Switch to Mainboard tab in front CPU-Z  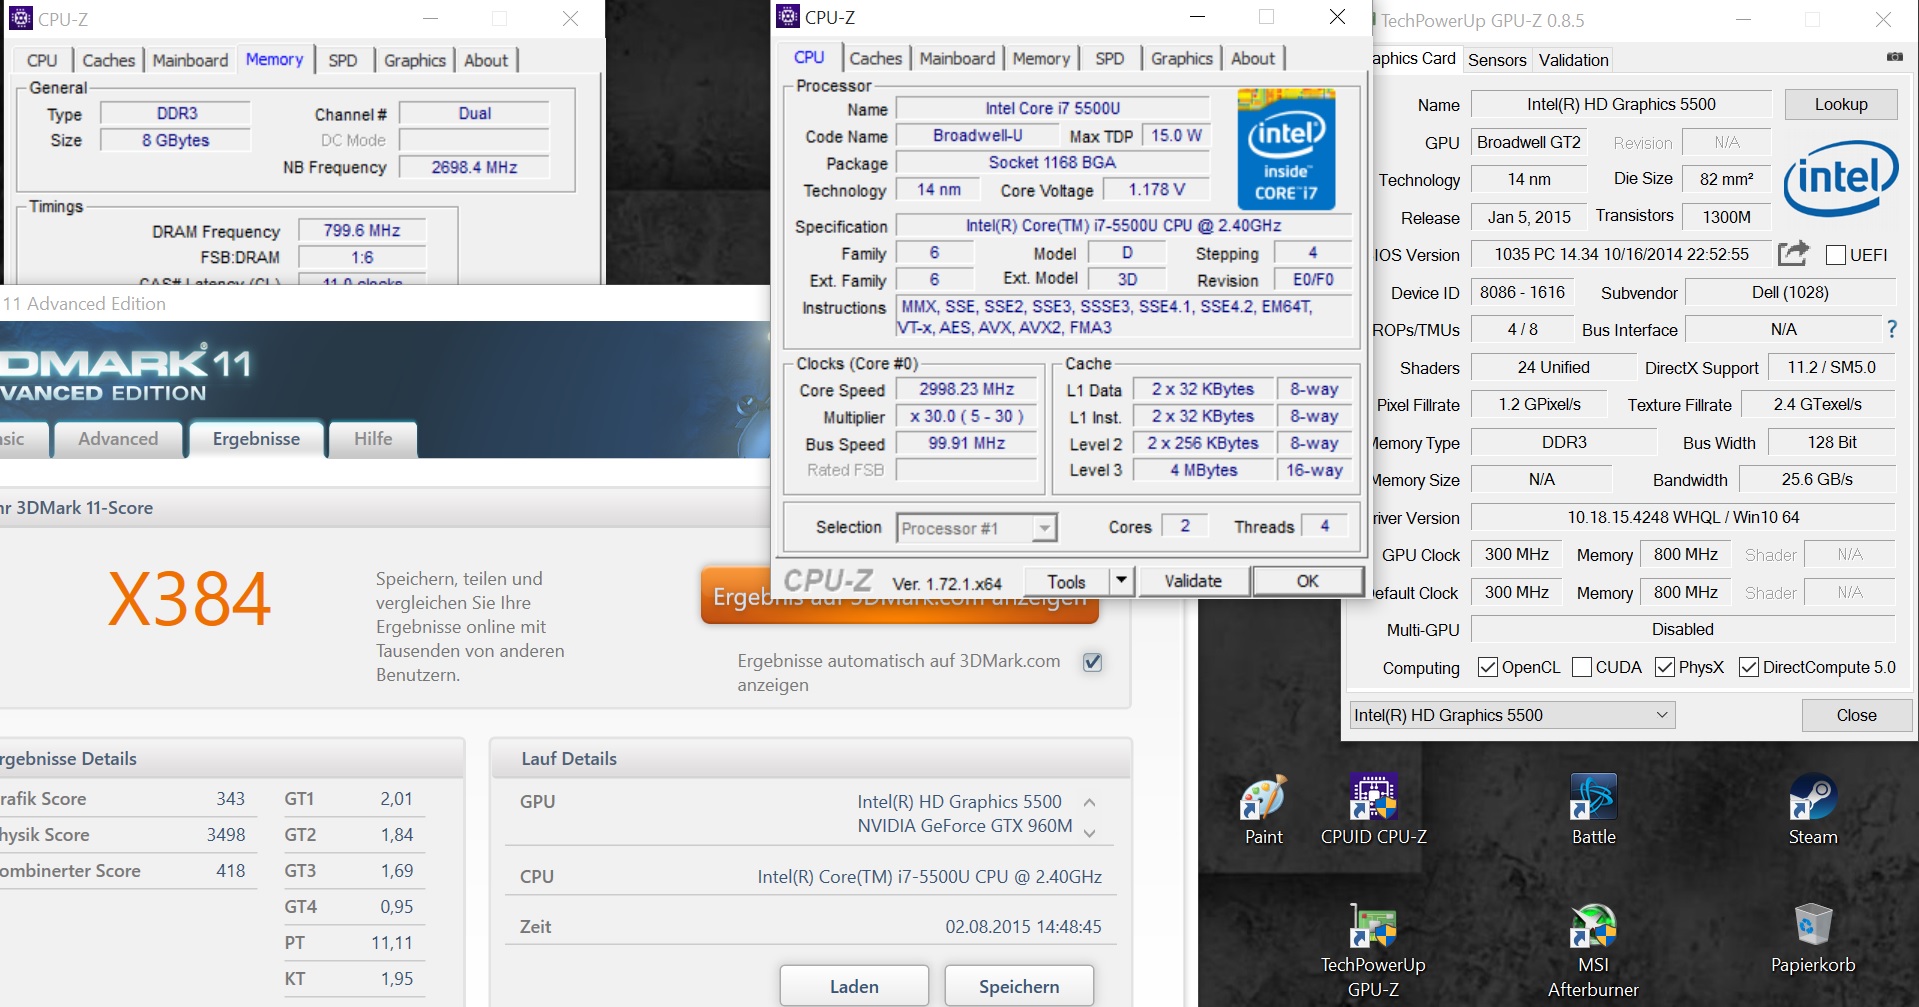(x=957, y=58)
